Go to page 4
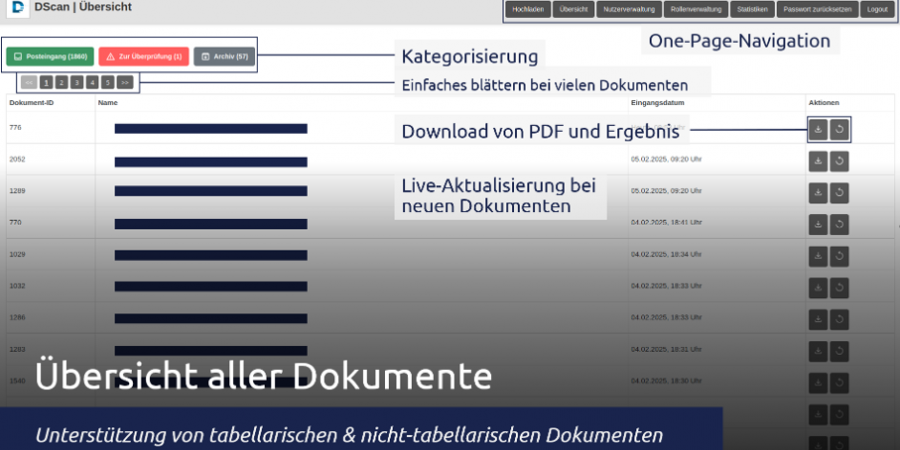The width and height of the screenshot is (900, 450). click(x=92, y=83)
